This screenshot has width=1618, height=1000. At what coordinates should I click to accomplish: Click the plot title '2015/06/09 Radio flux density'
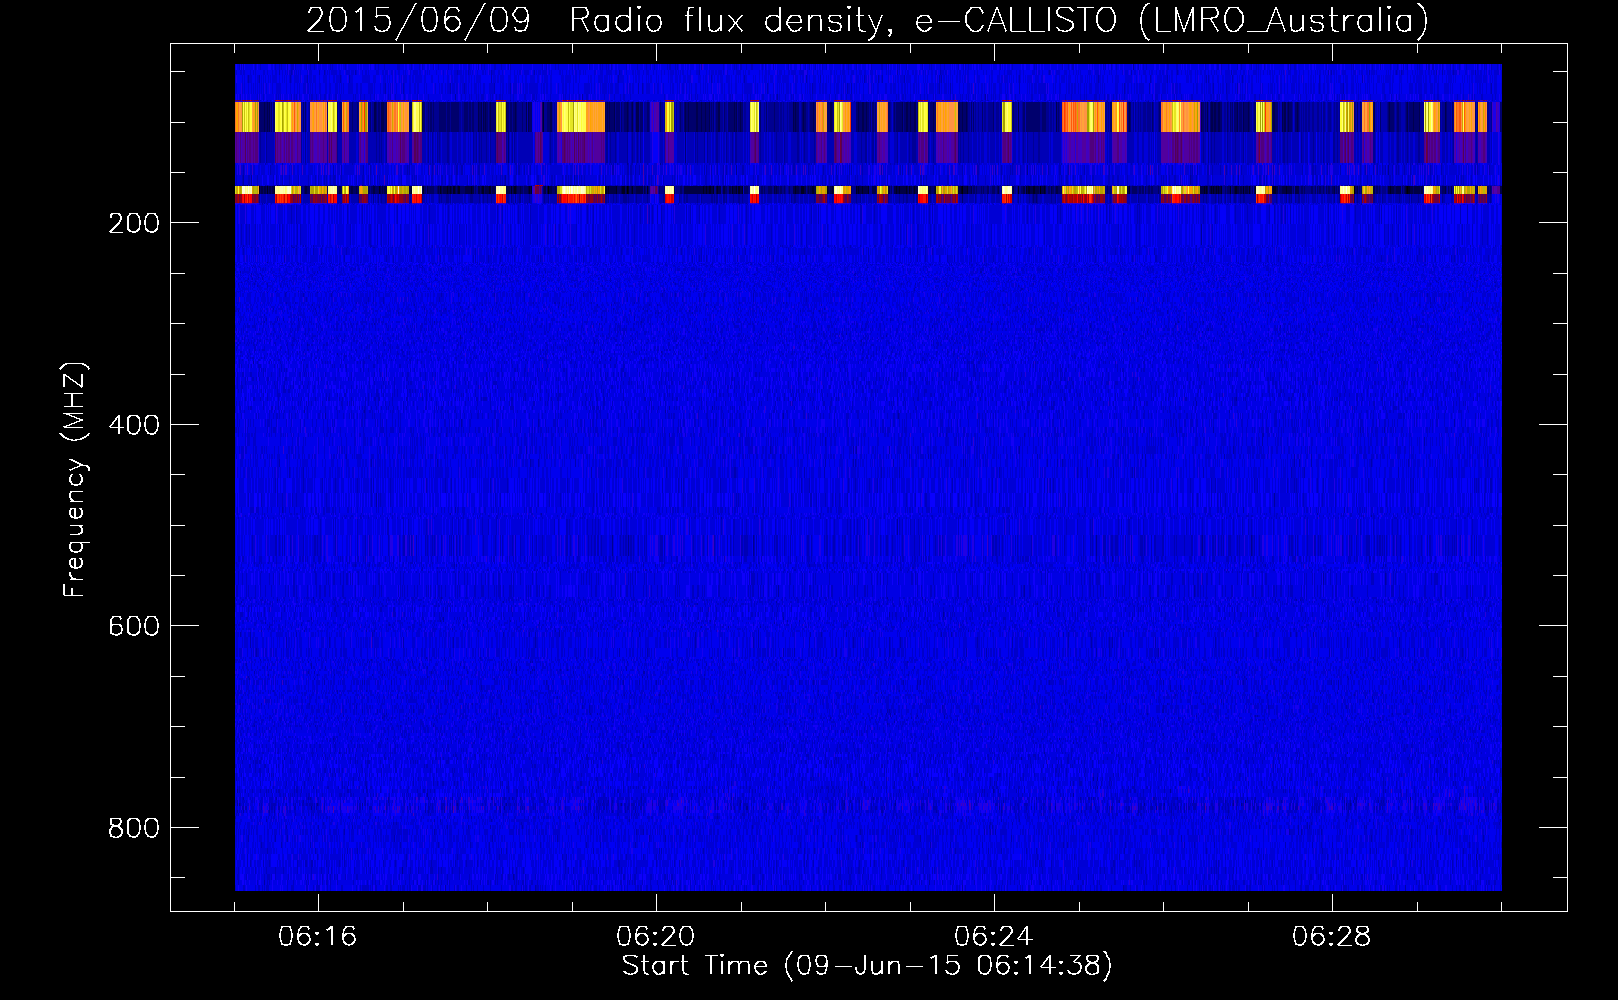pyautogui.click(x=867, y=20)
